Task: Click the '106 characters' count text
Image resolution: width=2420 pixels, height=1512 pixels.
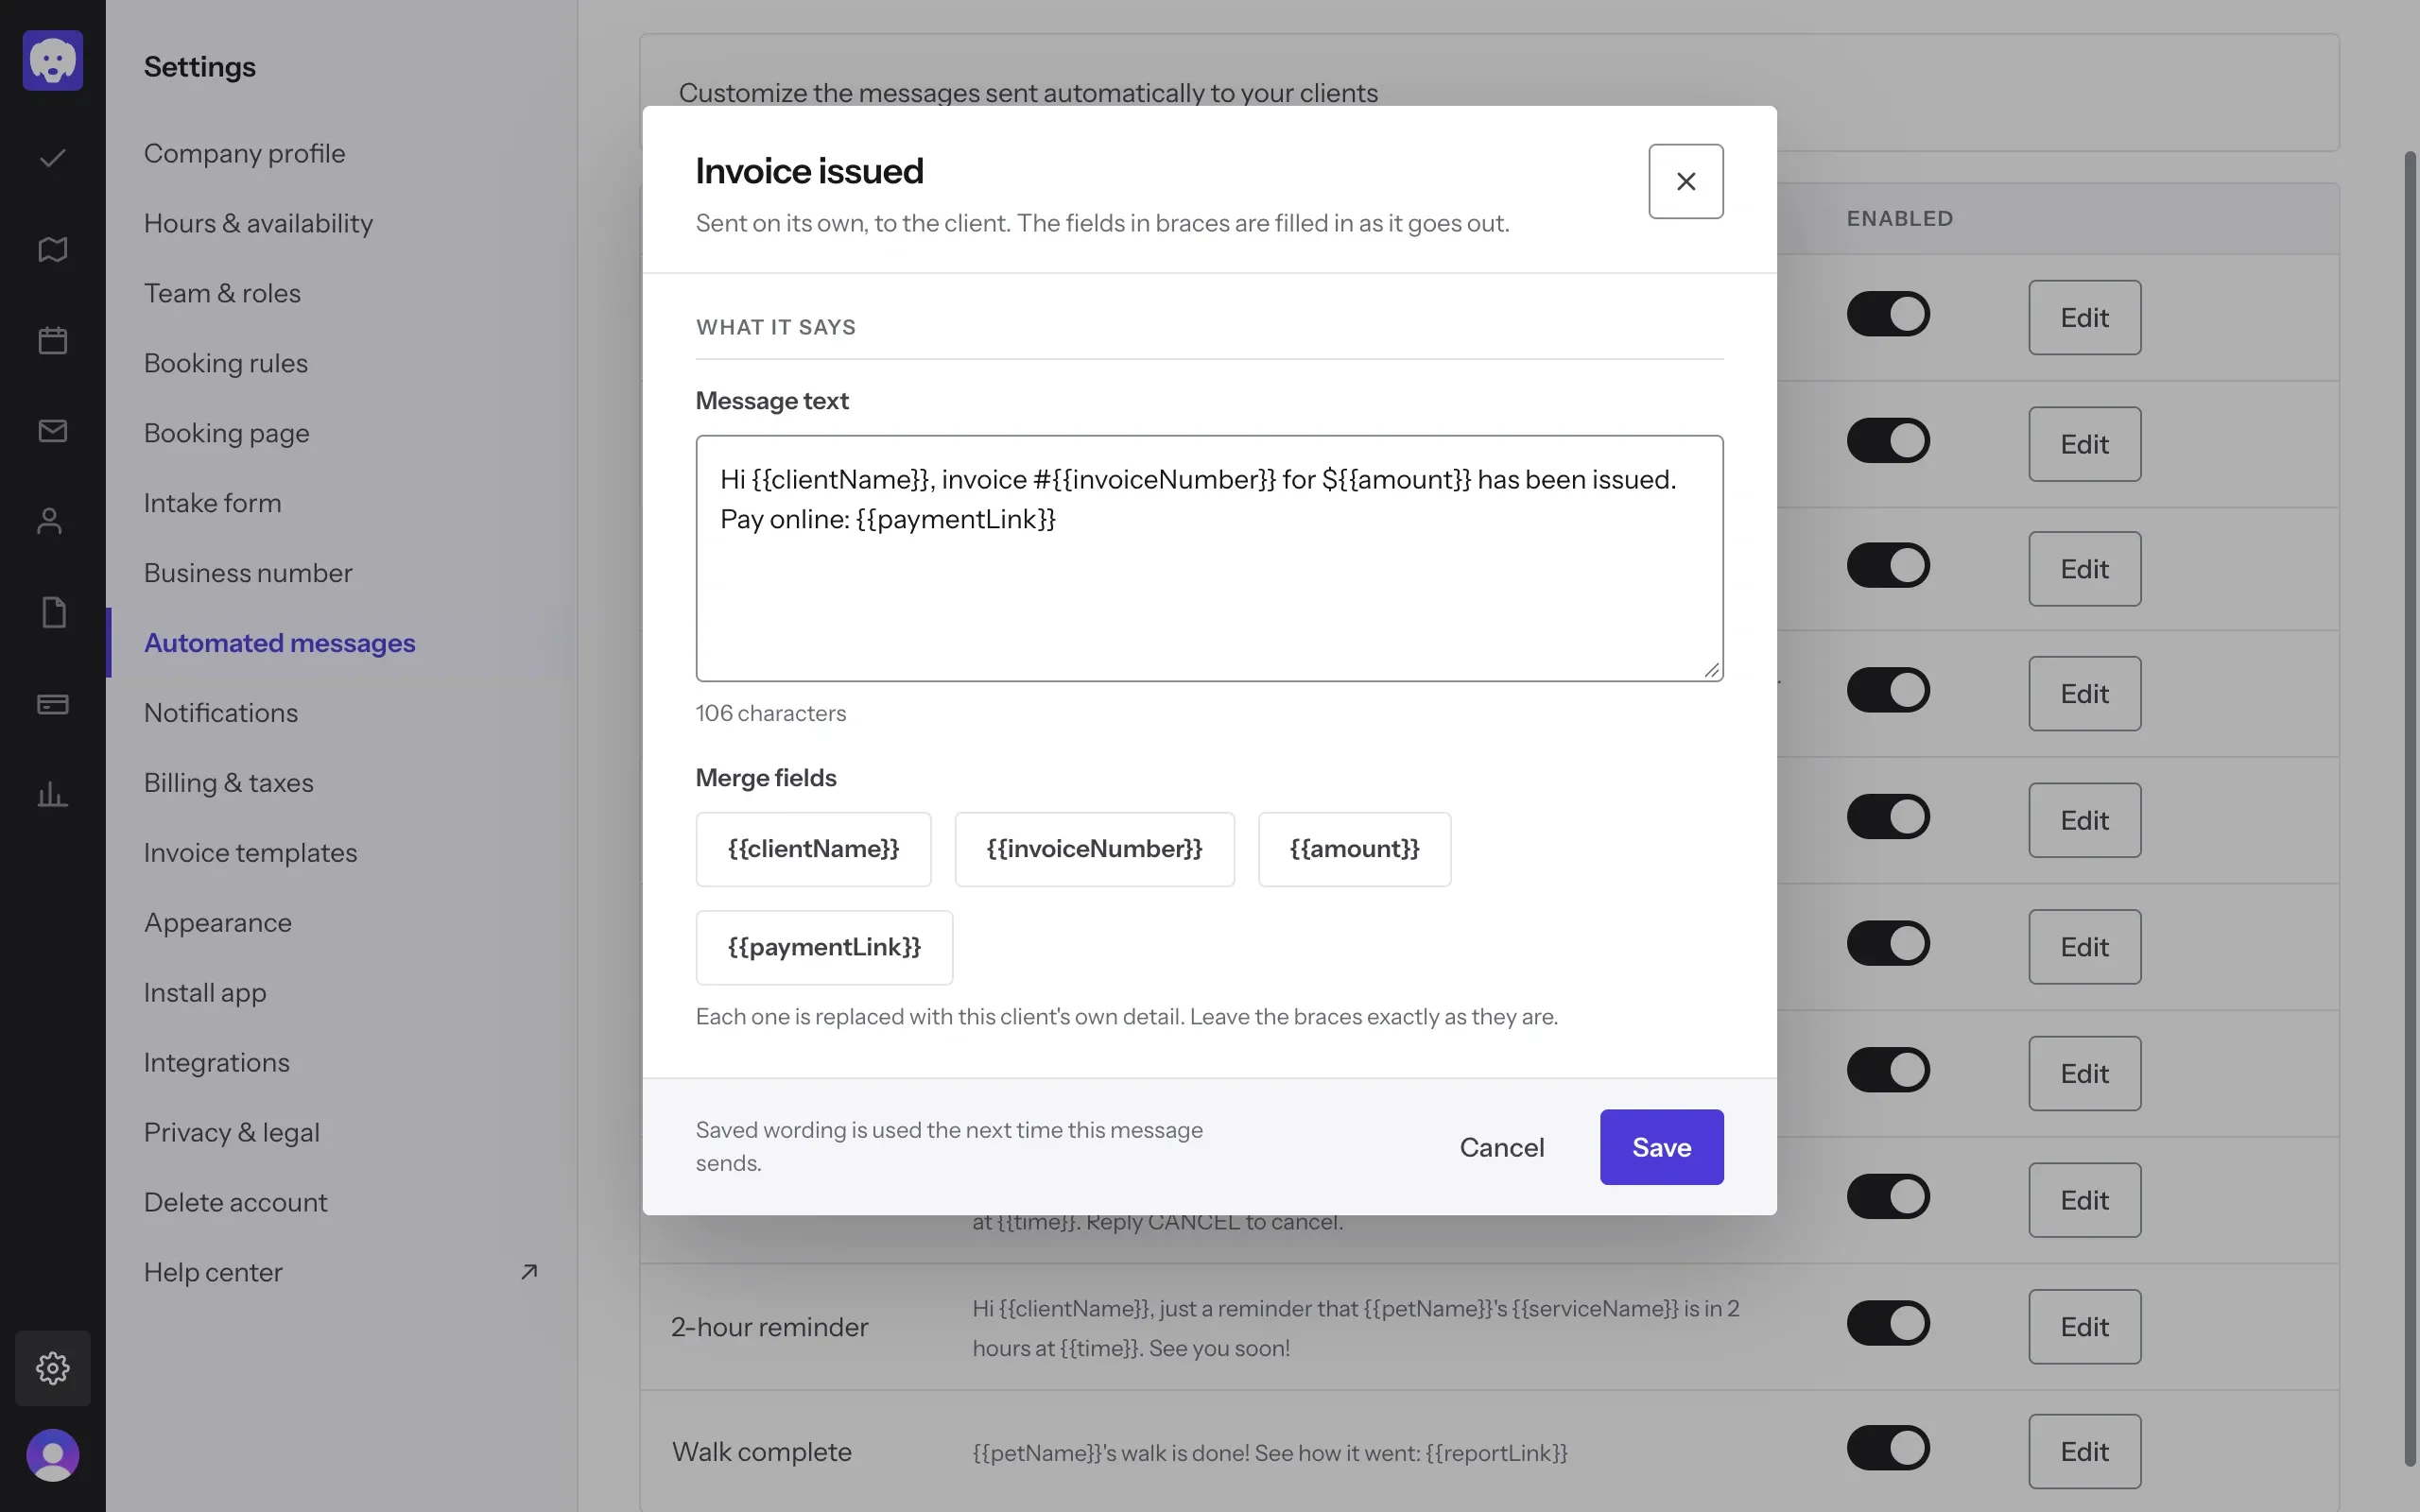Action: point(771,713)
